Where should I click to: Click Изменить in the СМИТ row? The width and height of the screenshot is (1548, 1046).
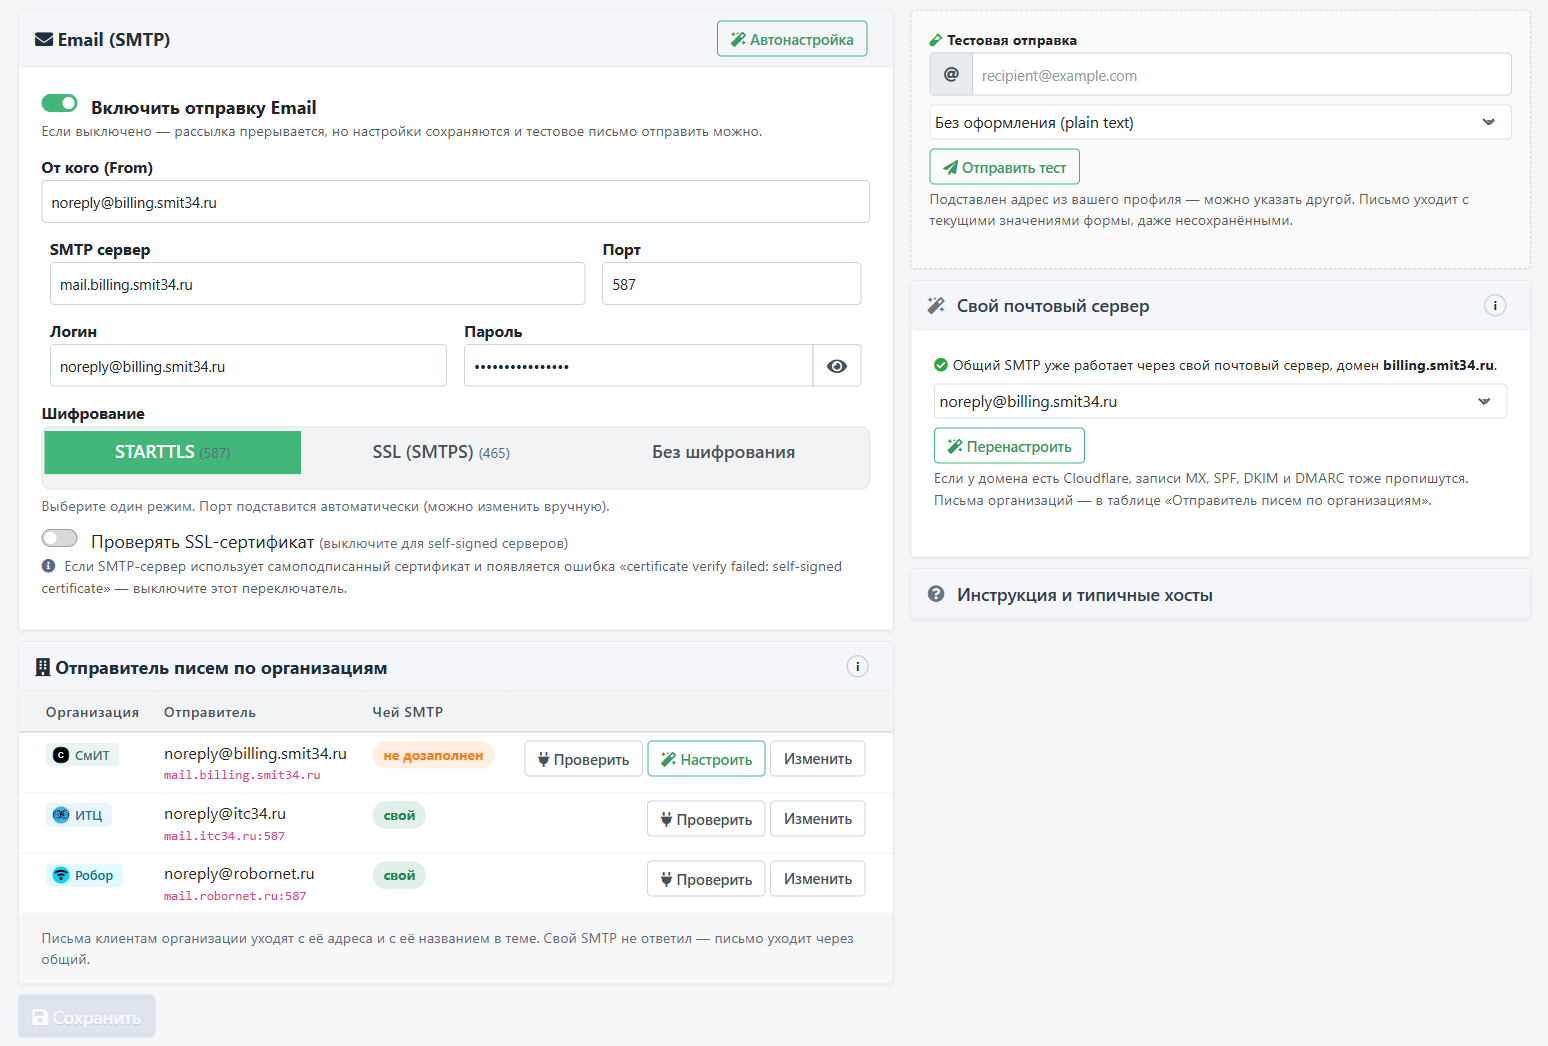click(x=818, y=759)
